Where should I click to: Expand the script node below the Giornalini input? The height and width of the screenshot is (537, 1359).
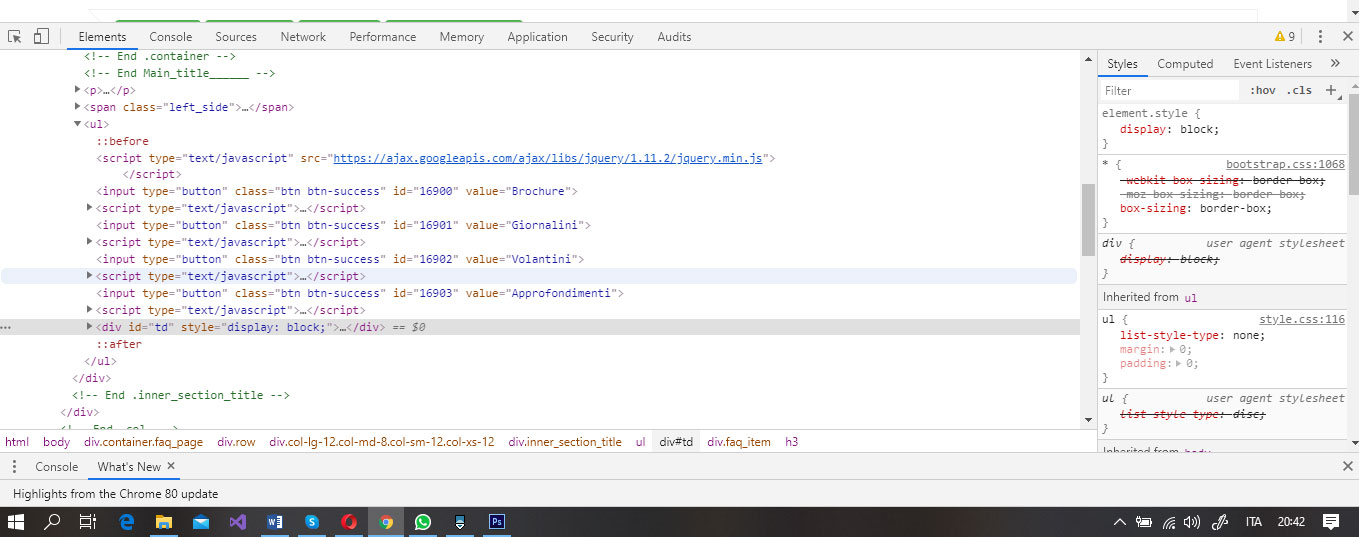(x=90, y=242)
